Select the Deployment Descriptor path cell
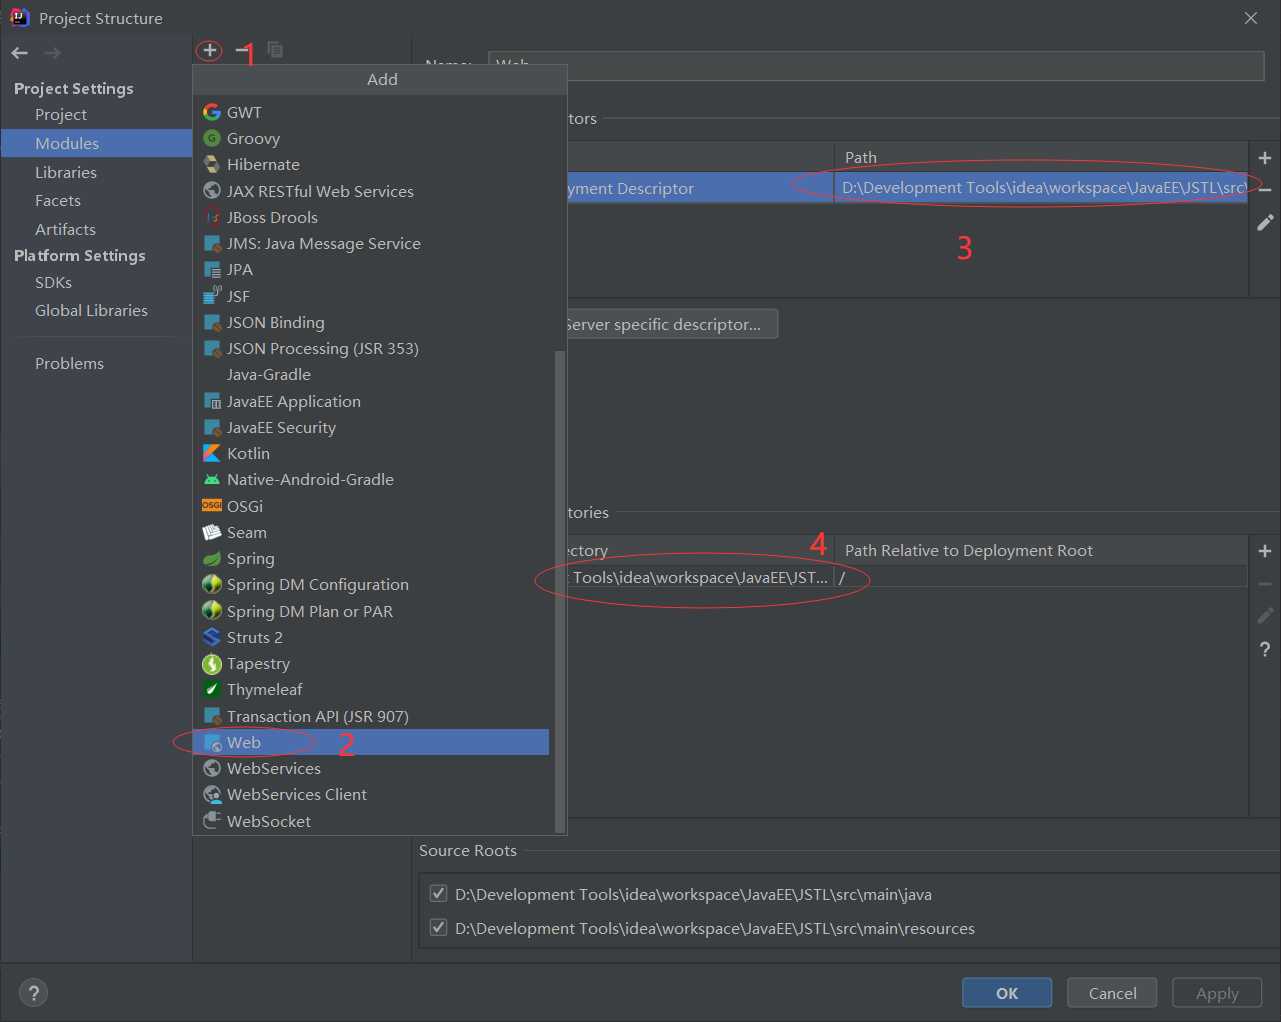Image resolution: width=1281 pixels, height=1022 pixels. pyautogui.click(x=1040, y=188)
